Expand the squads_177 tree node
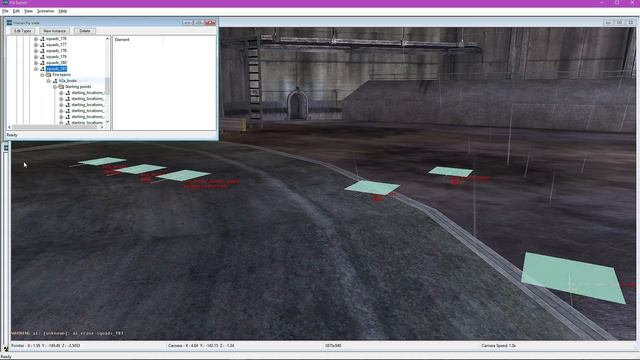 point(36,45)
